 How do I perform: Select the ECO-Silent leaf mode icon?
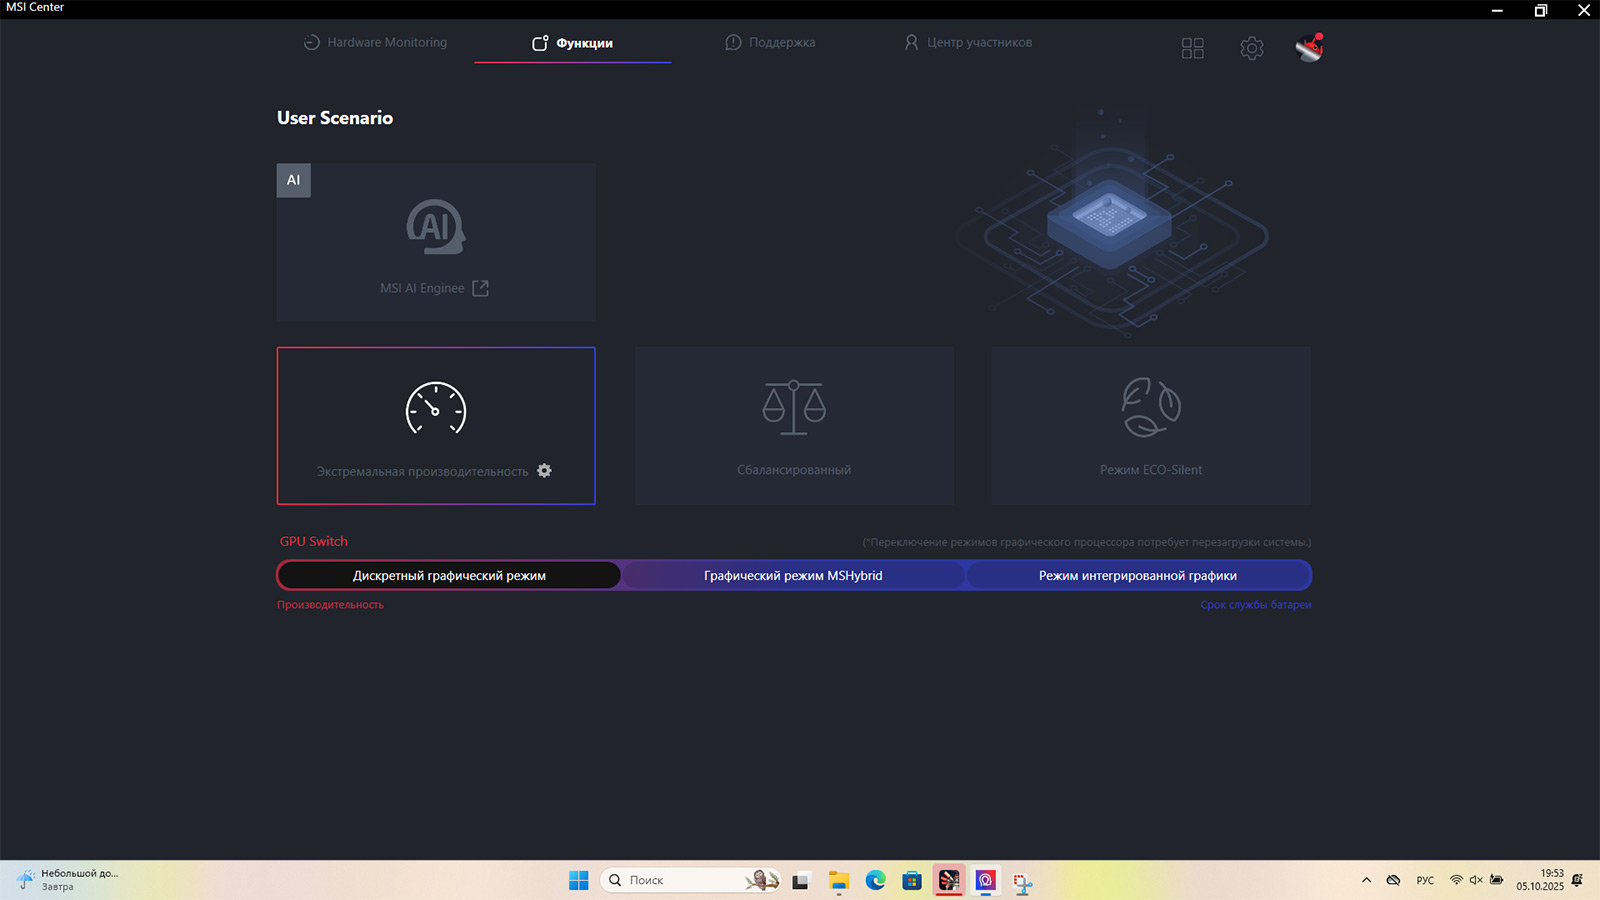point(1150,407)
